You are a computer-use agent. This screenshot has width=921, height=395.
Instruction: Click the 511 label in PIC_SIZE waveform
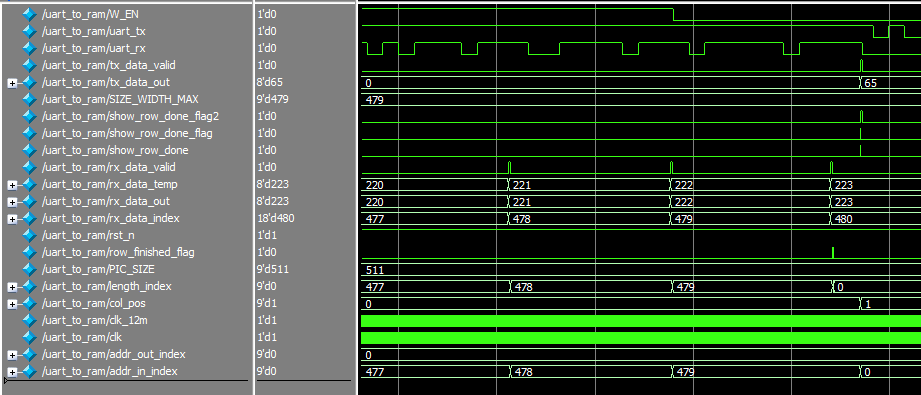pos(375,270)
